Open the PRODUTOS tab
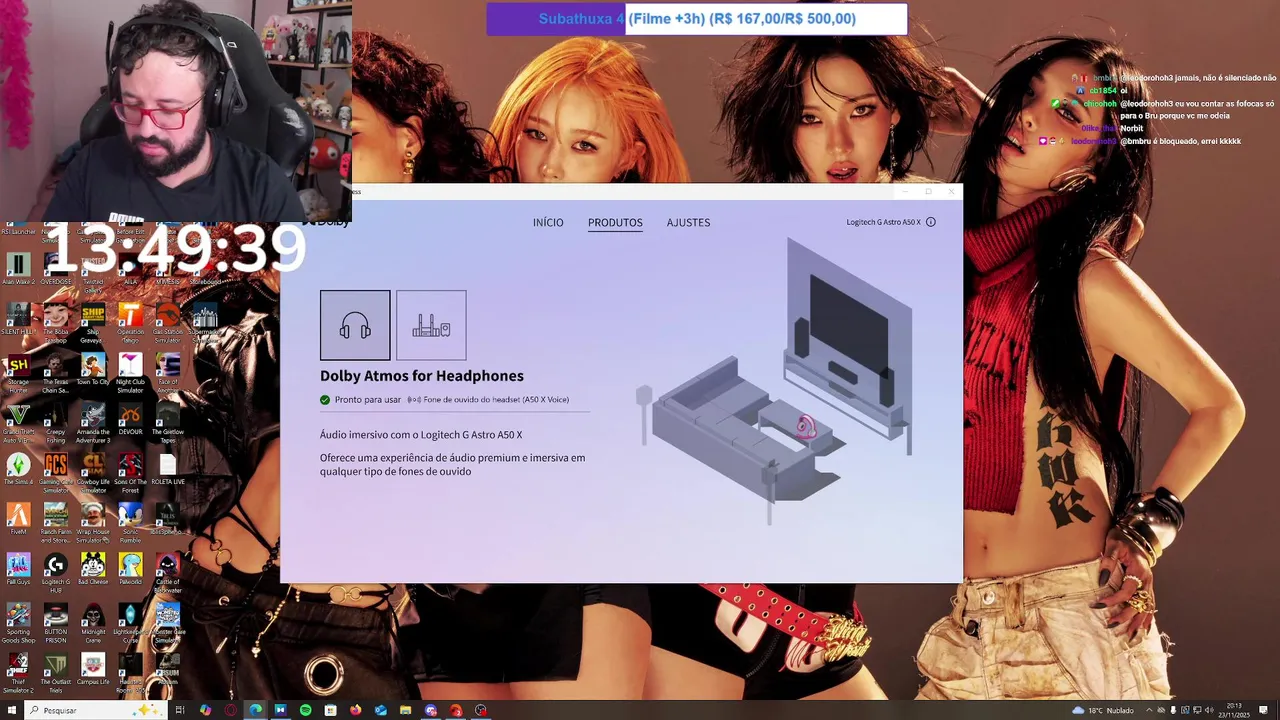The width and height of the screenshot is (1280, 720). coord(615,222)
